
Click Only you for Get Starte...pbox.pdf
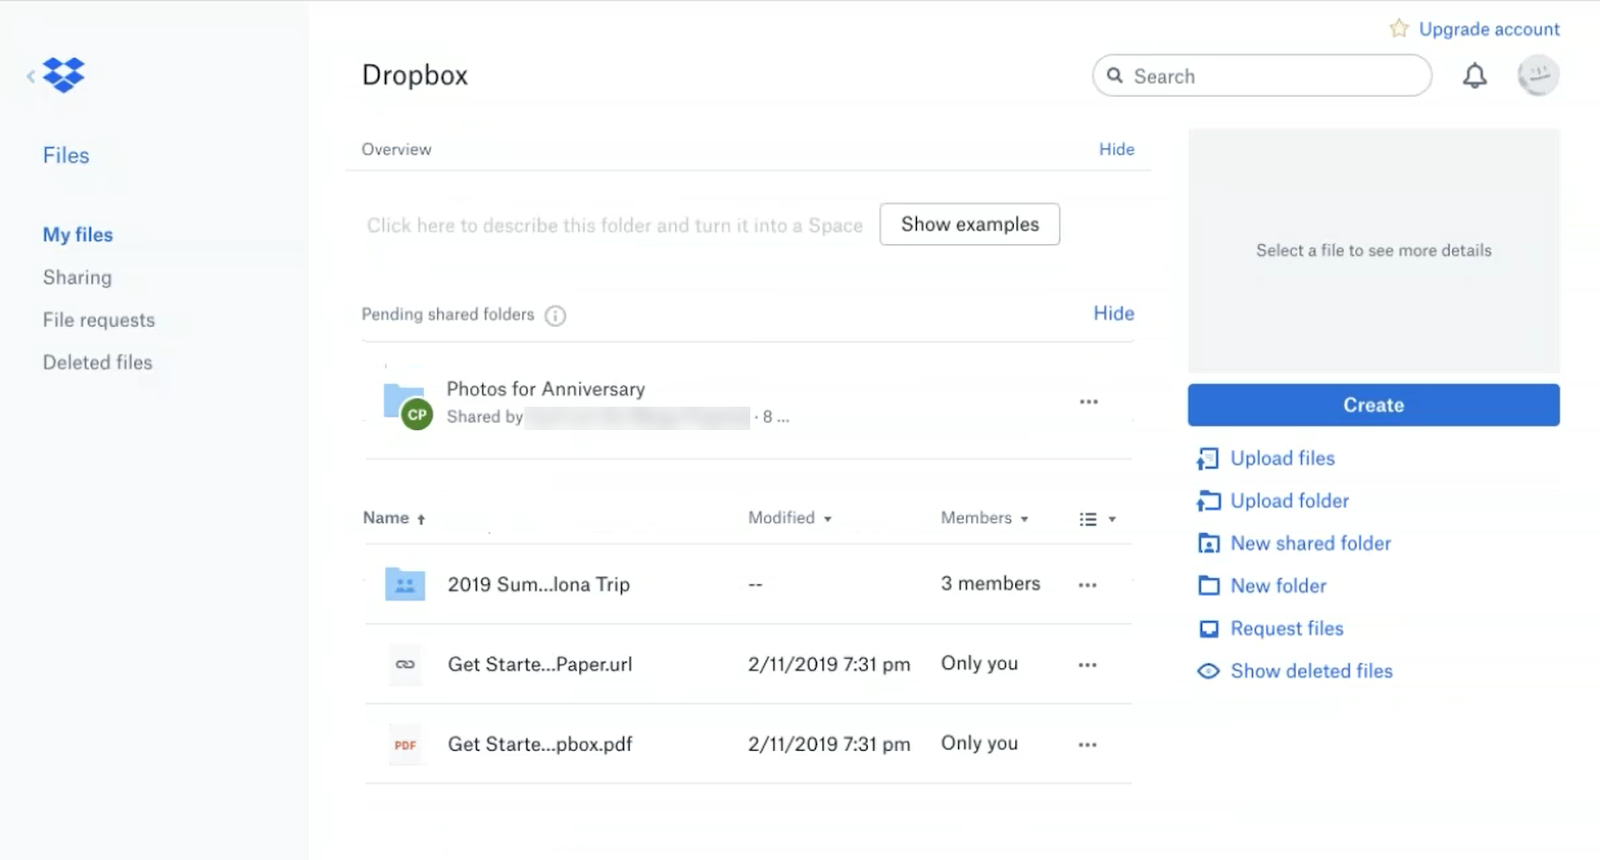click(x=979, y=744)
